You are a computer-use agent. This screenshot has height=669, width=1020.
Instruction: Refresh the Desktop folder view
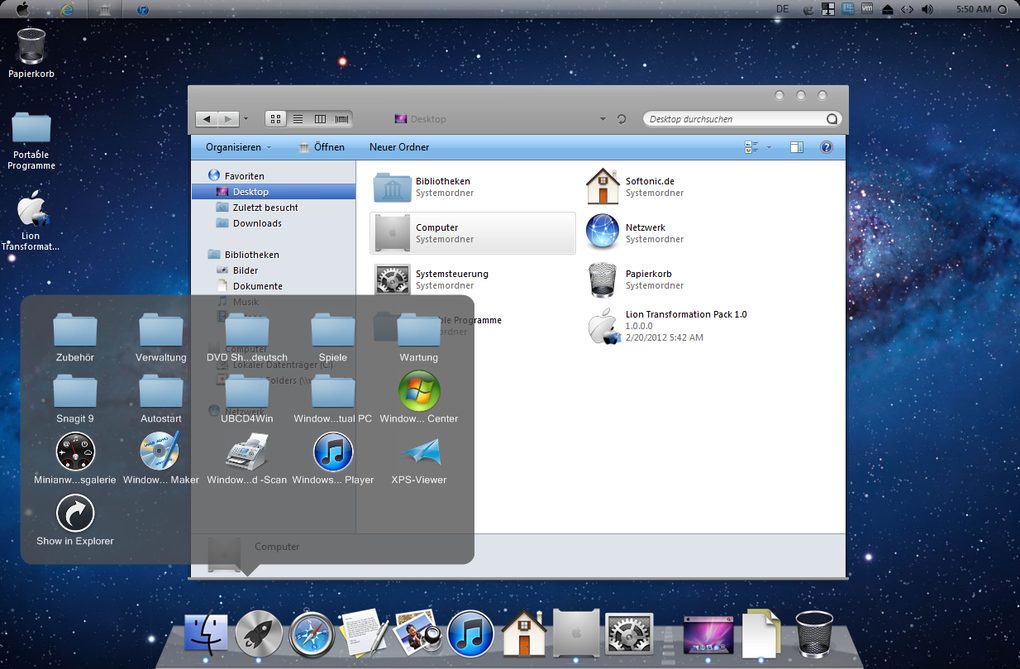(622, 119)
